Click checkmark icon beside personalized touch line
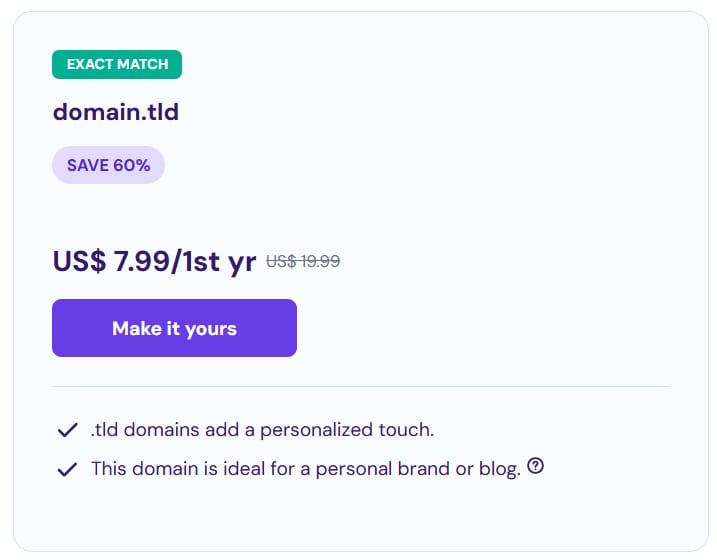The width and height of the screenshot is (717, 560). point(68,431)
